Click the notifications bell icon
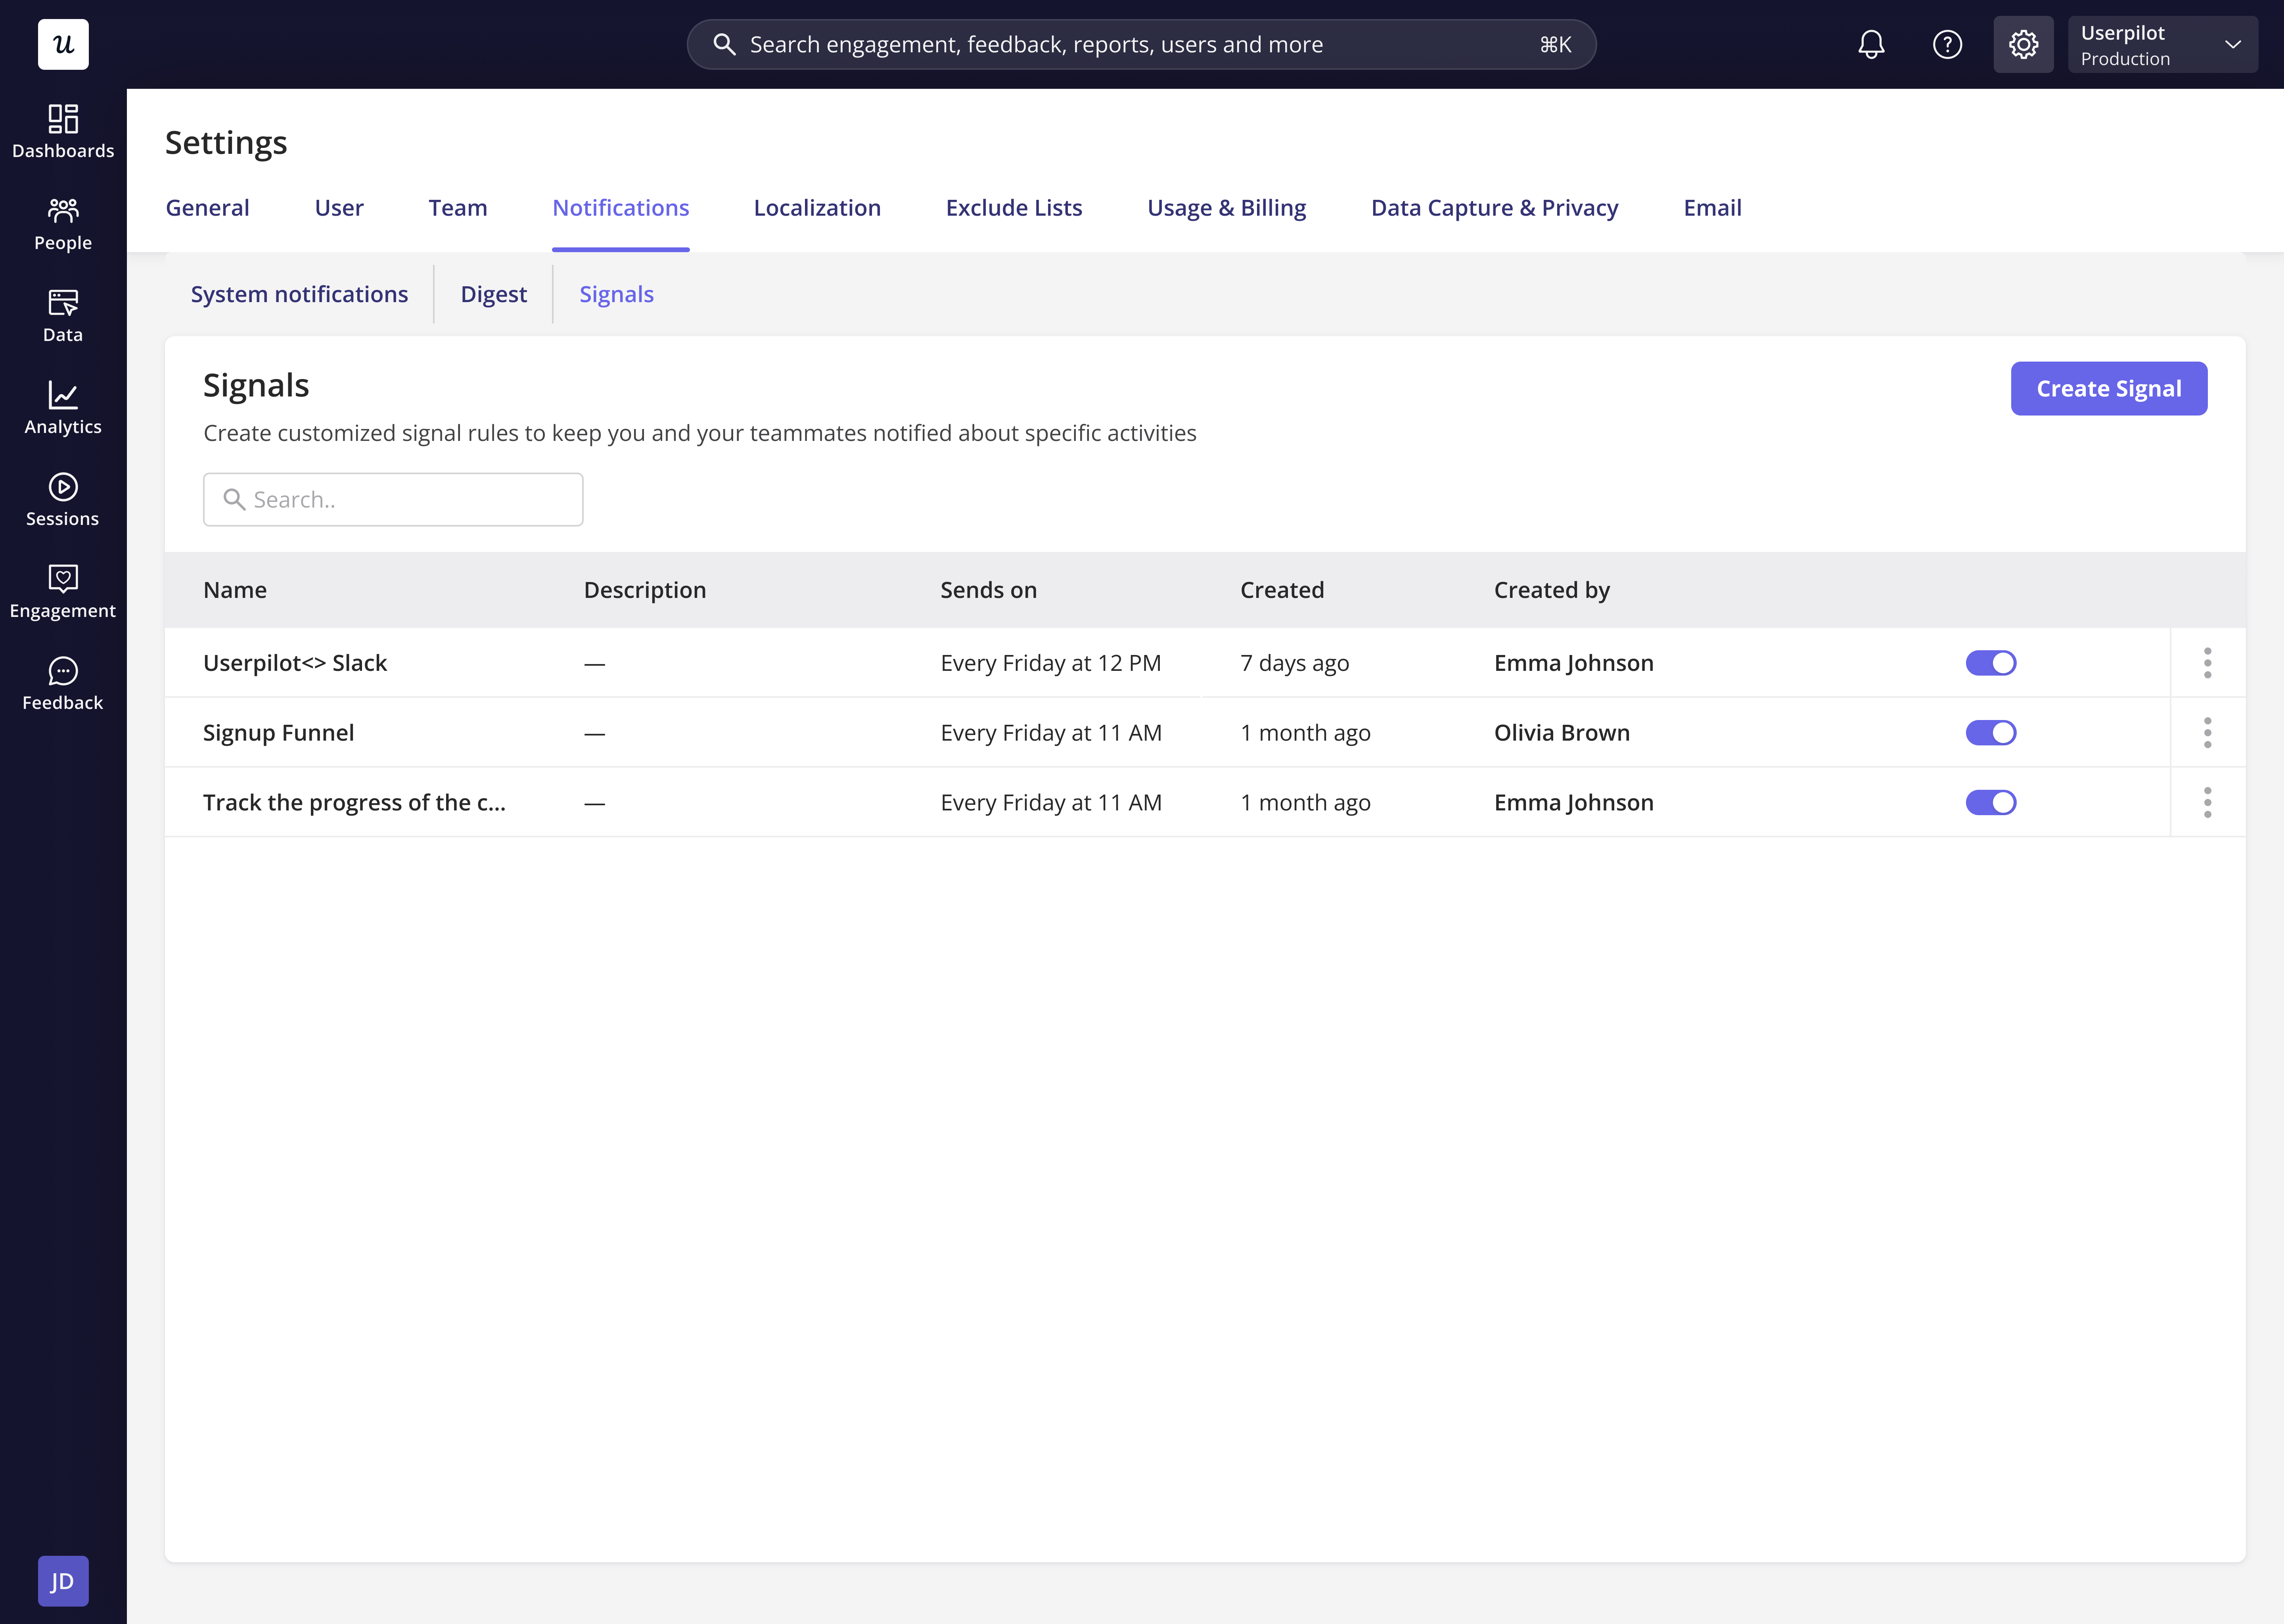Screen dimensions: 2284x1624 (x=1871, y=44)
